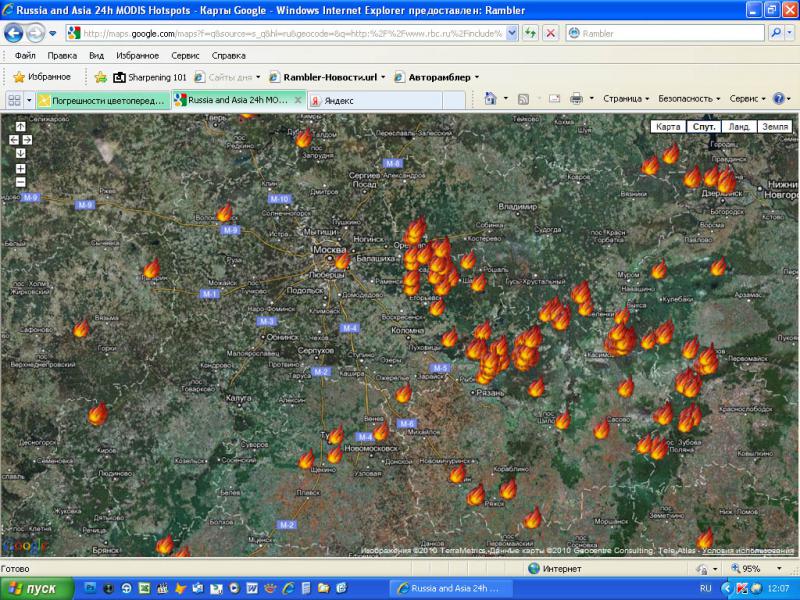
Task: Open the Quick Tabs grid icon
Action: 14,100
